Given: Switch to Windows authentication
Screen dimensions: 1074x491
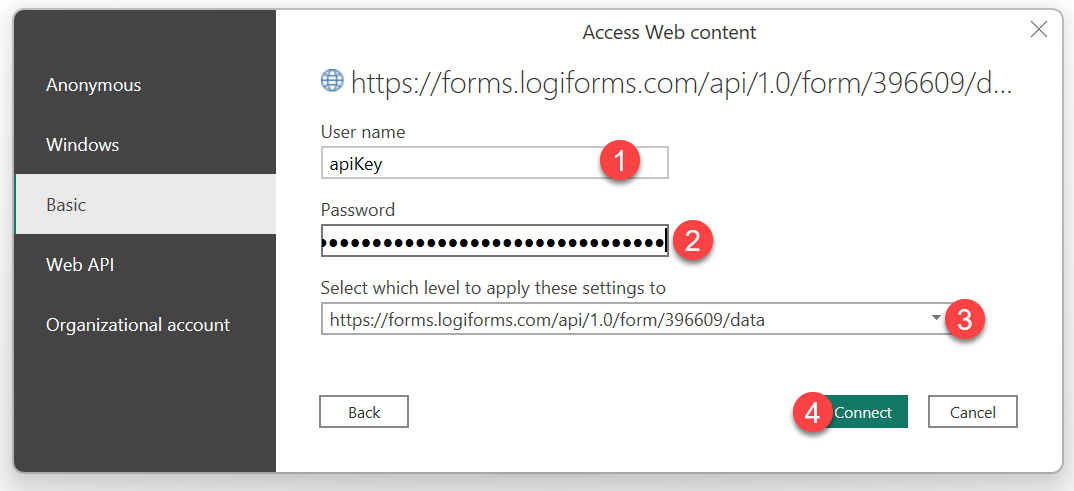Looking at the screenshot, I should coord(82,145).
